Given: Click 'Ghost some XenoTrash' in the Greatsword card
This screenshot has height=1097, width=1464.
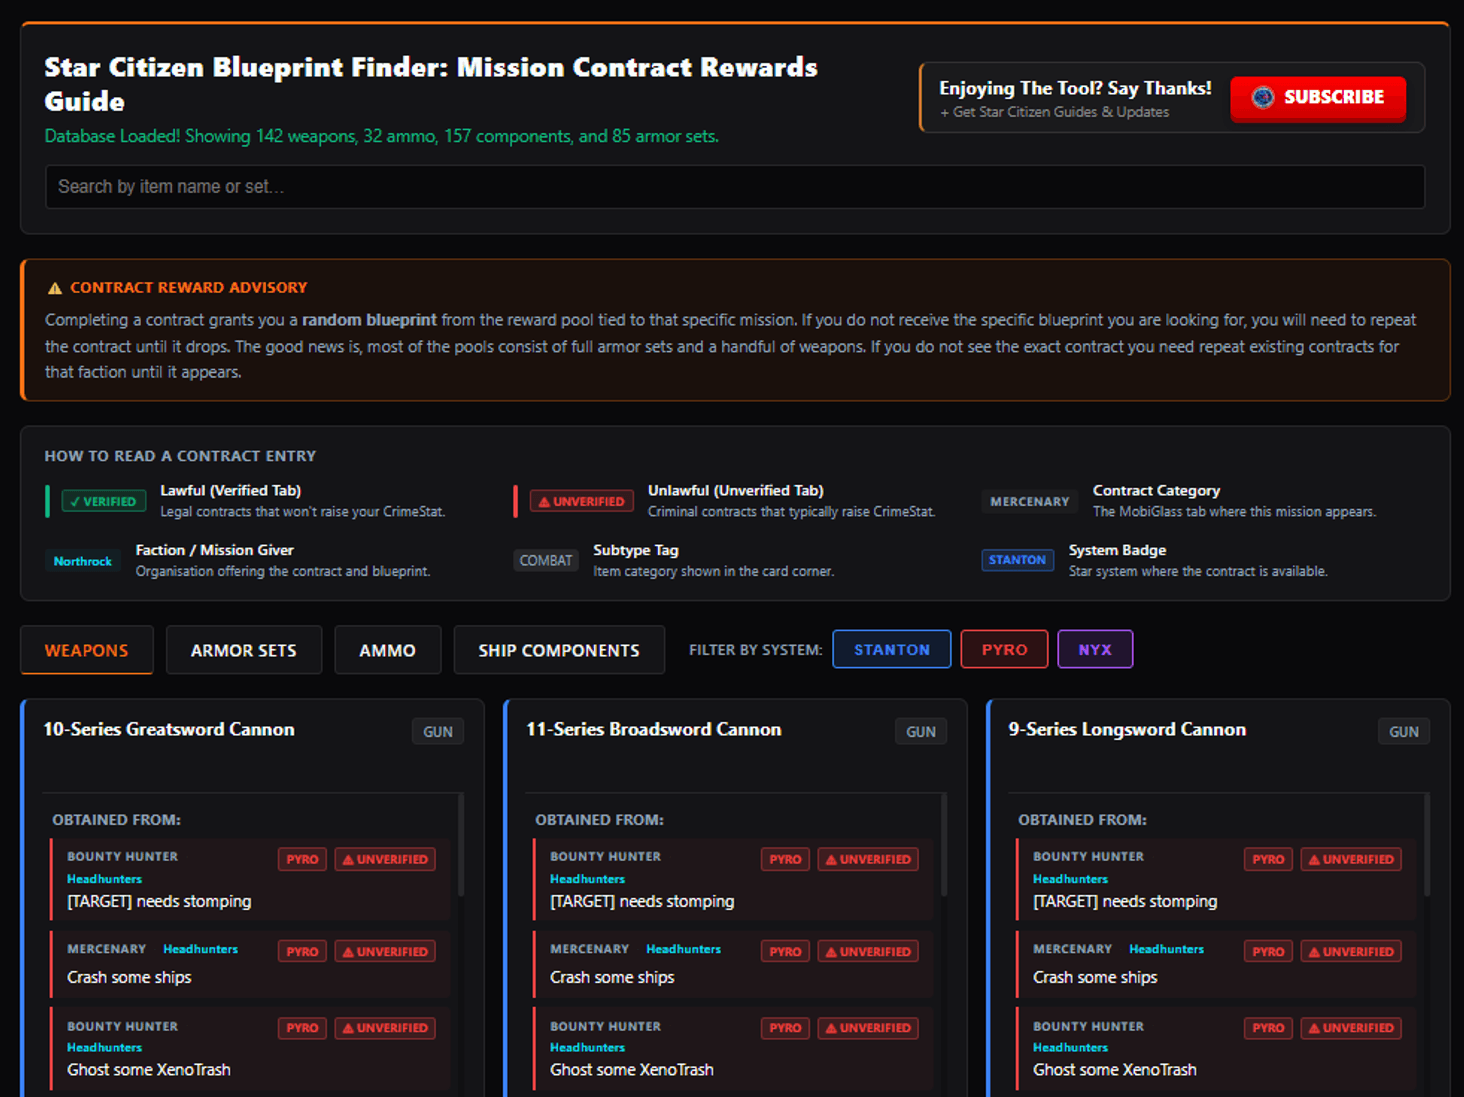Looking at the screenshot, I should 149,1070.
